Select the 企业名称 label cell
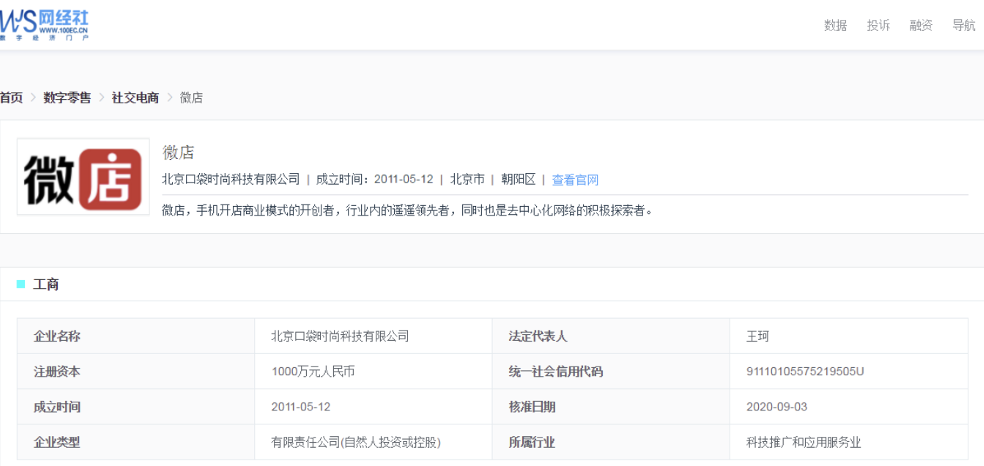The width and height of the screenshot is (984, 466). pos(136,336)
